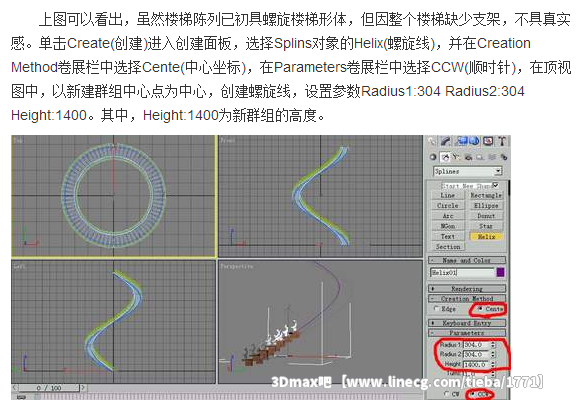Click the Height value field
The image size is (583, 401).
pyautogui.click(x=476, y=365)
